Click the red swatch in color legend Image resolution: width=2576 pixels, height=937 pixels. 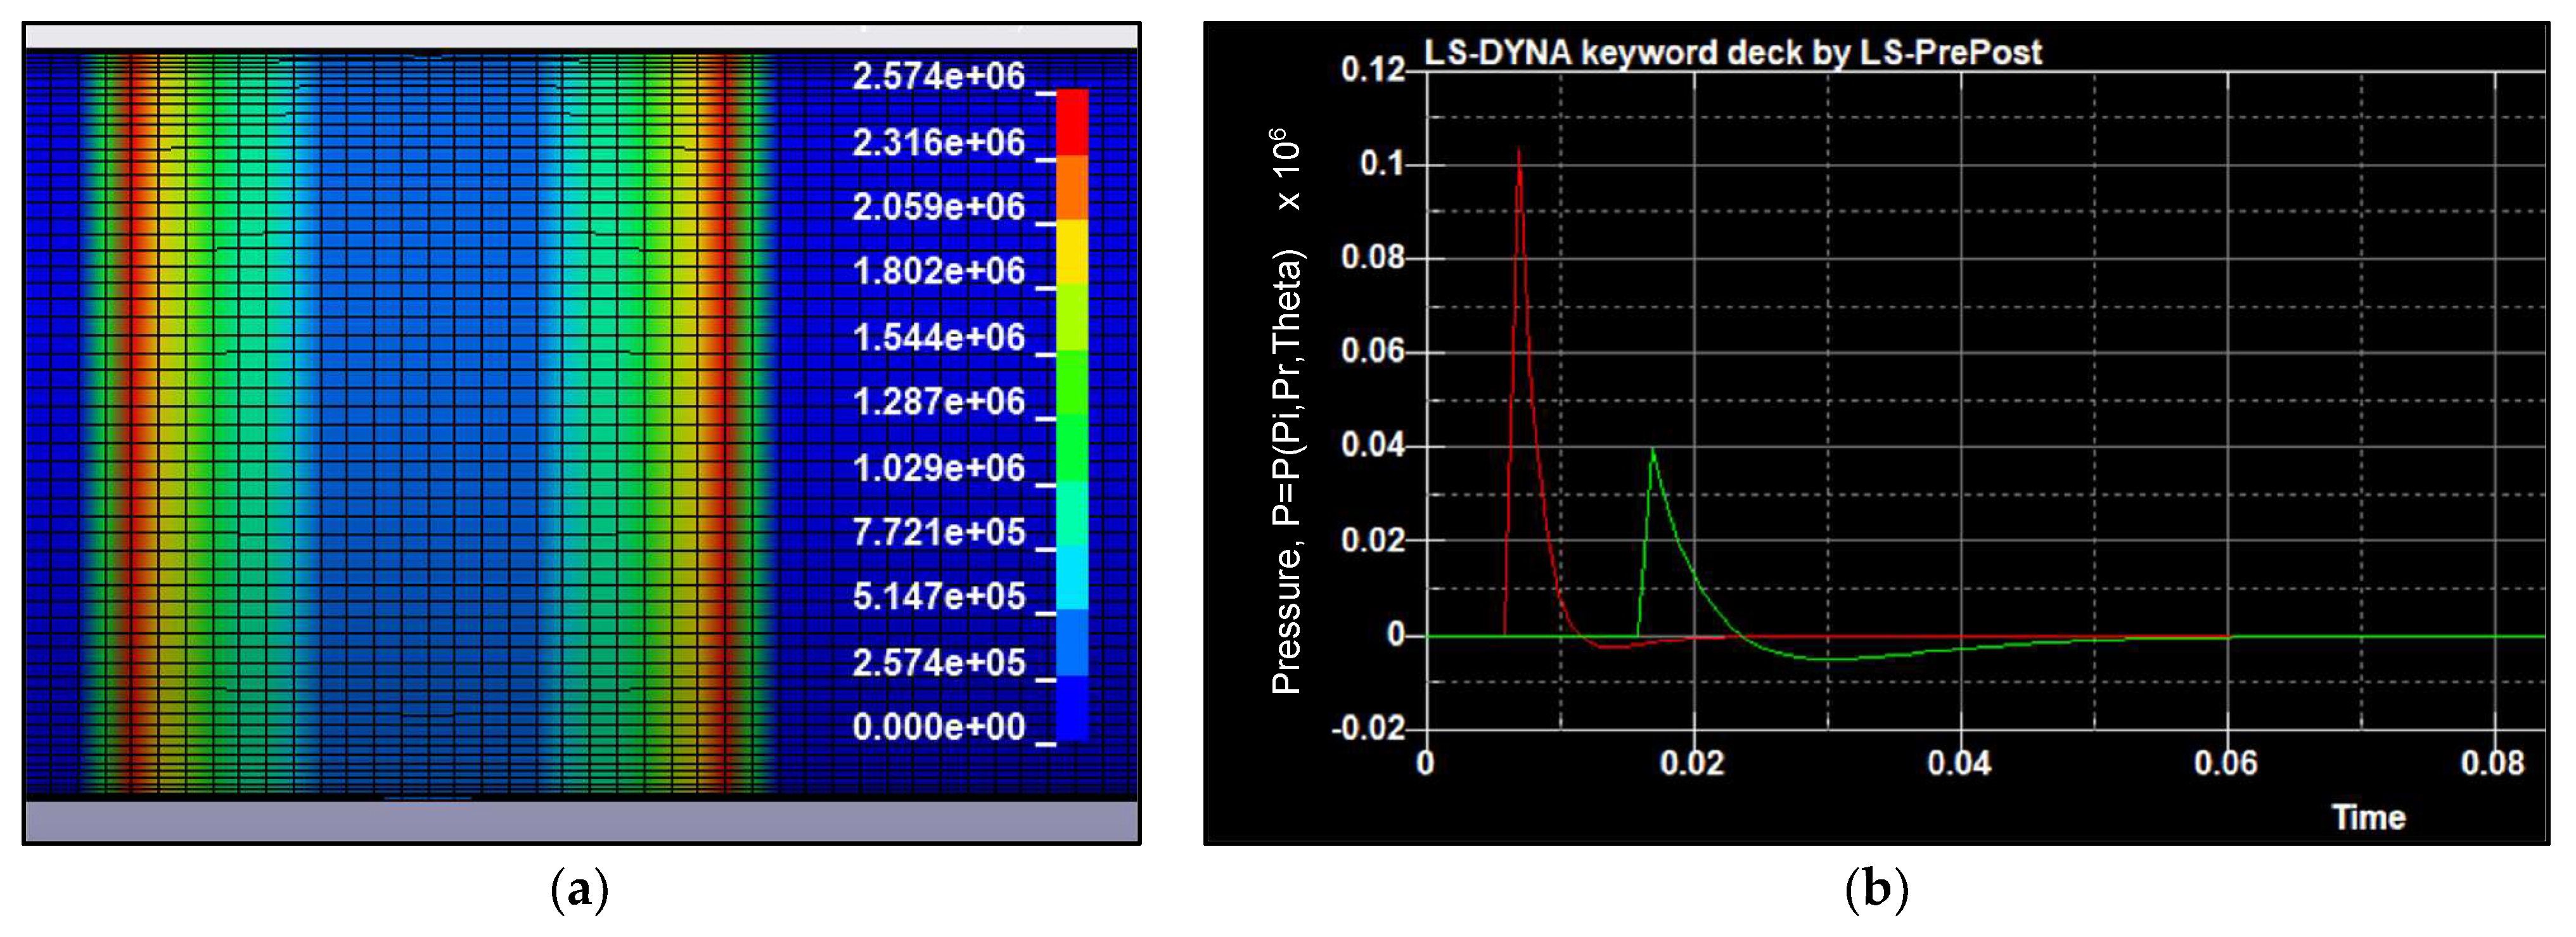pyautogui.click(x=1071, y=122)
